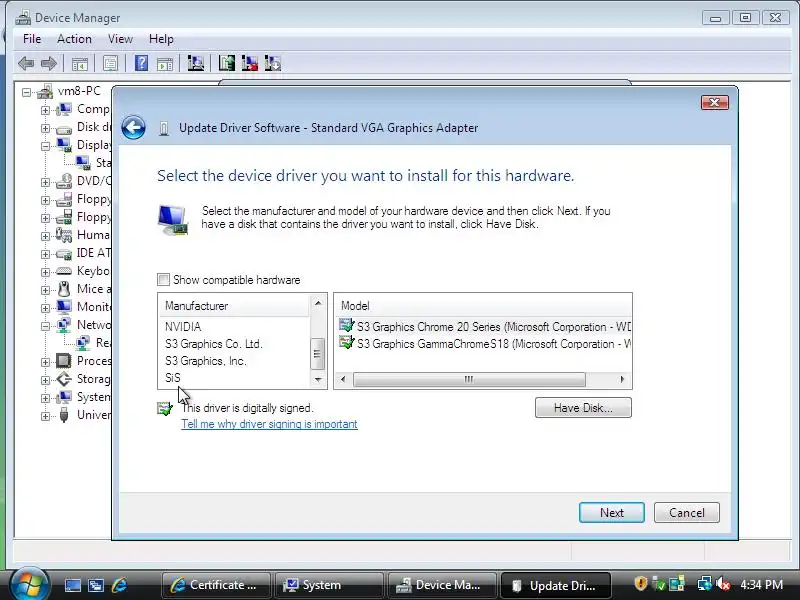The width and height of the screenshot is (800, 600).
Task: Tick the Show compatible hardware checkbox
Action: click(x=163, y=280)
